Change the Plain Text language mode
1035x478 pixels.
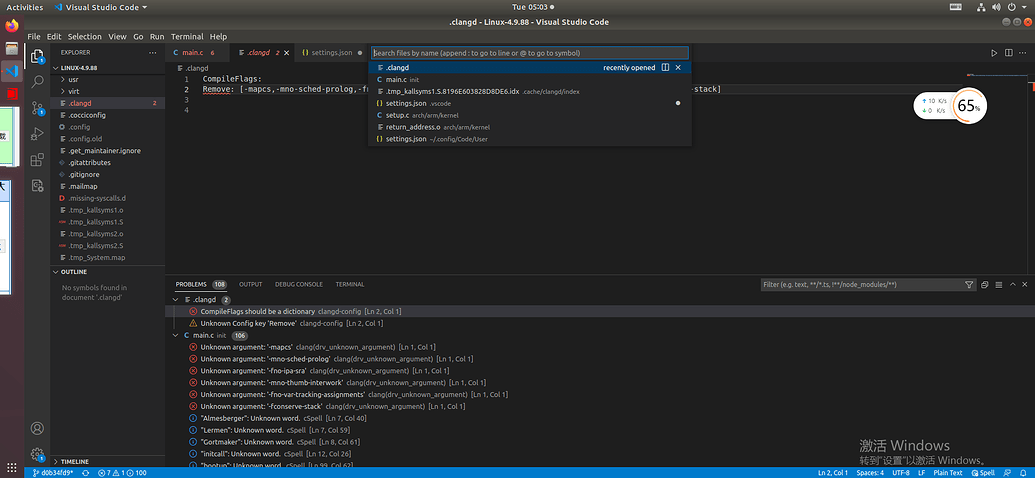pyautogui.click(x=948, y=472)
